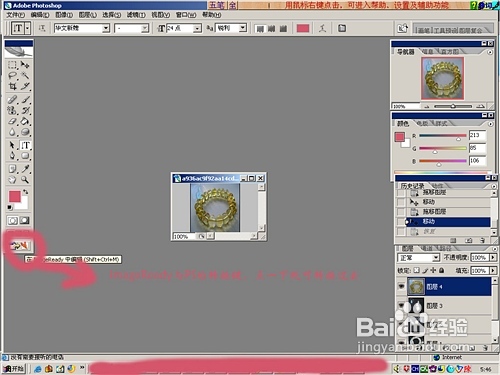The width and height of the screenshot is (500, 375).
Task: Select the Shape tool
Action: pos(25,156)
